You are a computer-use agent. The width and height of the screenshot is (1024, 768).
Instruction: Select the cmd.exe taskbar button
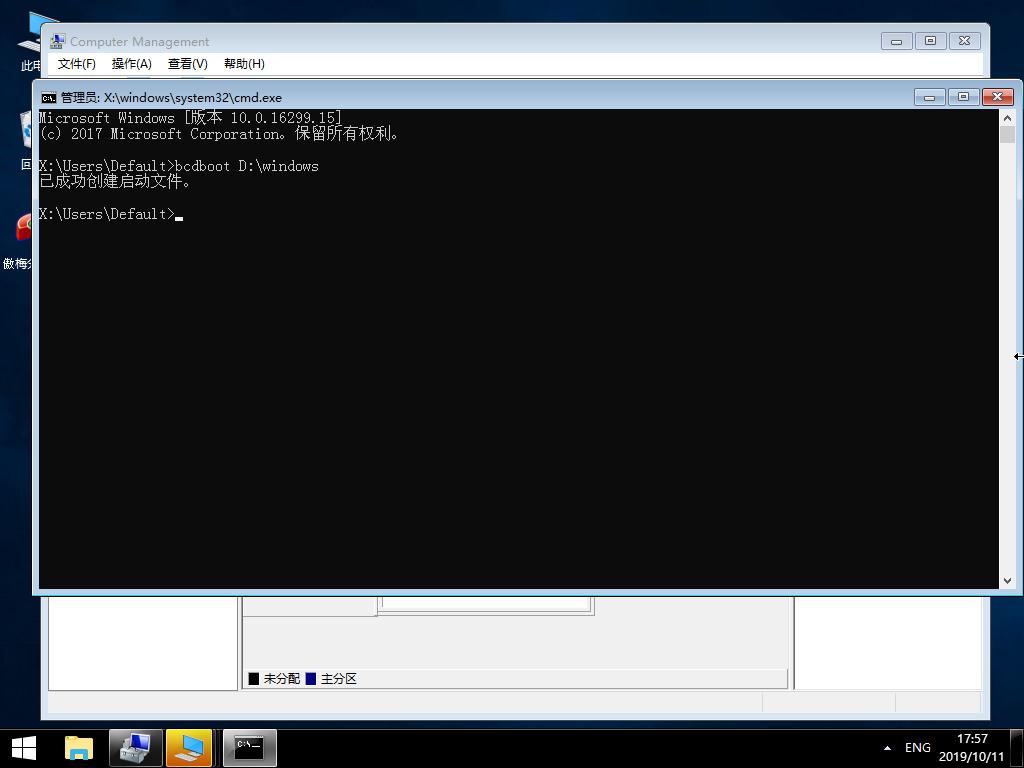249,747
